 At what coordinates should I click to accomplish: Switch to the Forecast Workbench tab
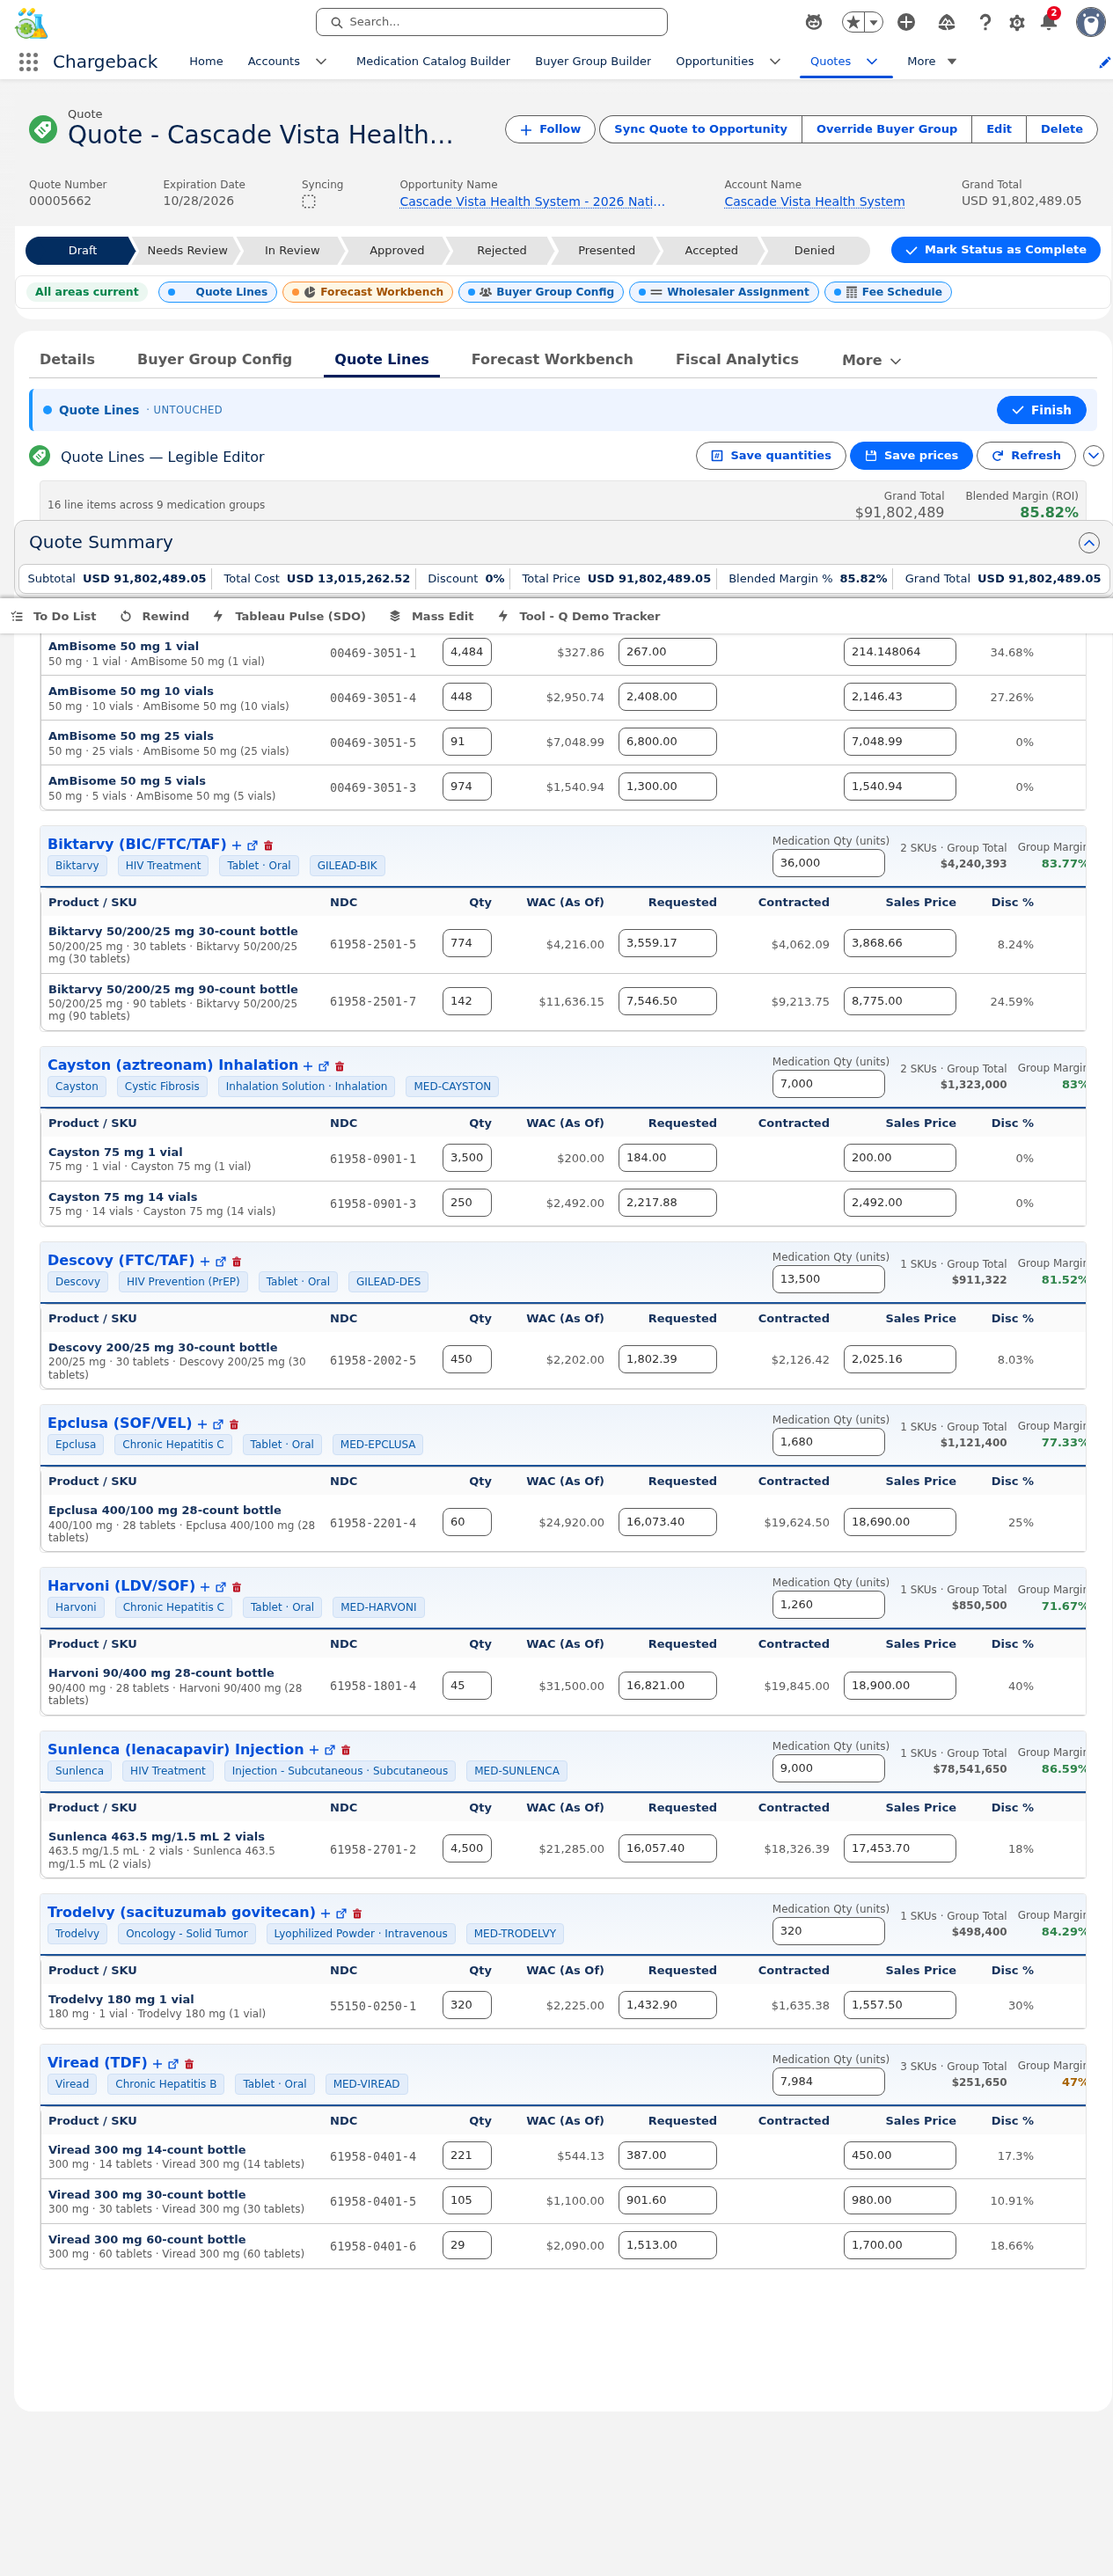pyautogui.click(x=552, y=360)
